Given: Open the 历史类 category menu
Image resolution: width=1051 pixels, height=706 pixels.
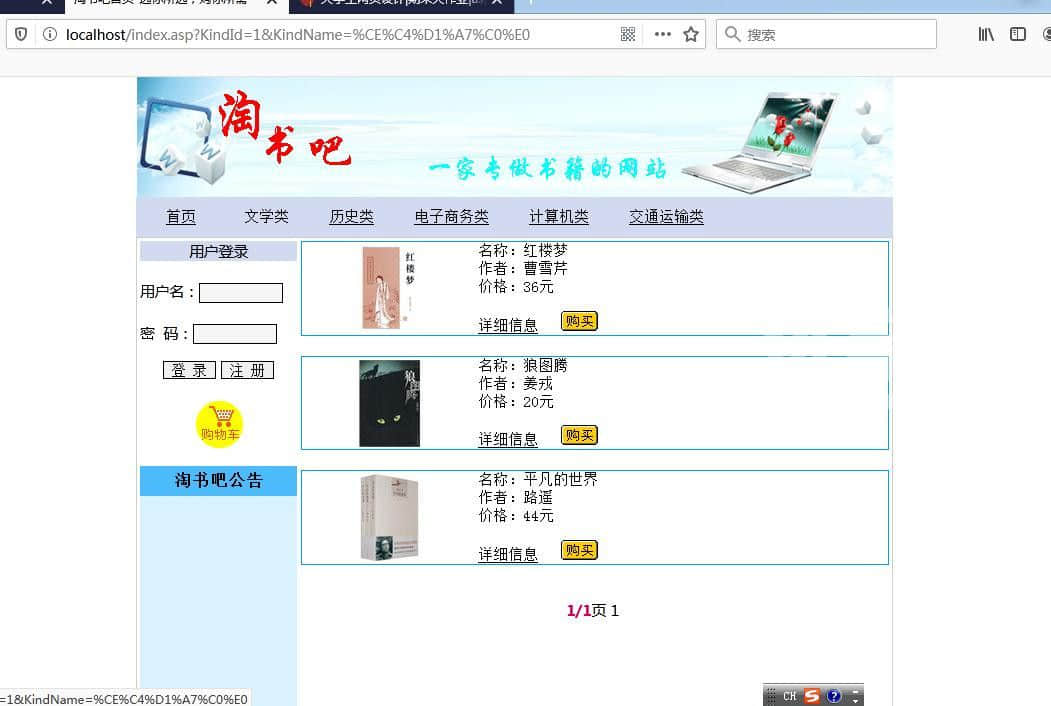Looking at the screenshot, I should pyautogui.click(x=351, y=217).
